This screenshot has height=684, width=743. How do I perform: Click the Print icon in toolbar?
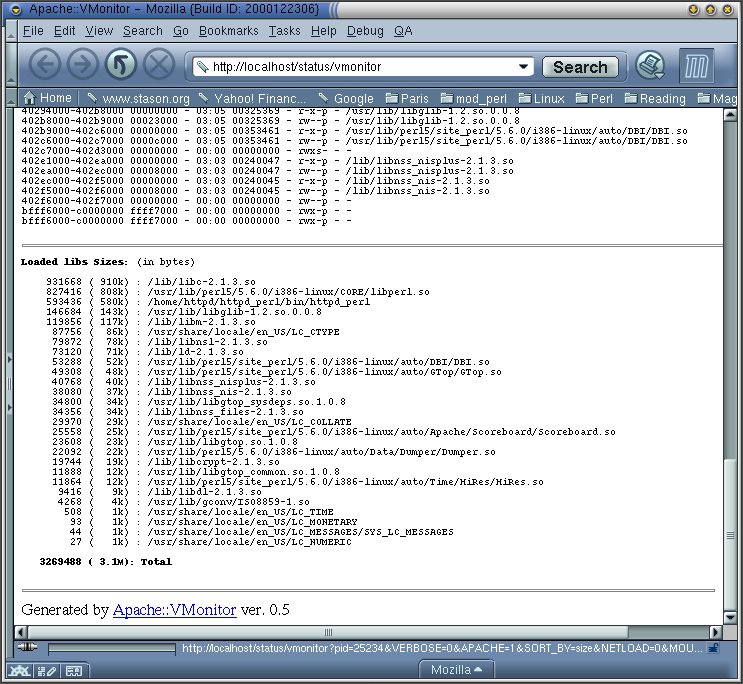pyautogui.click(x=651, y=66)
